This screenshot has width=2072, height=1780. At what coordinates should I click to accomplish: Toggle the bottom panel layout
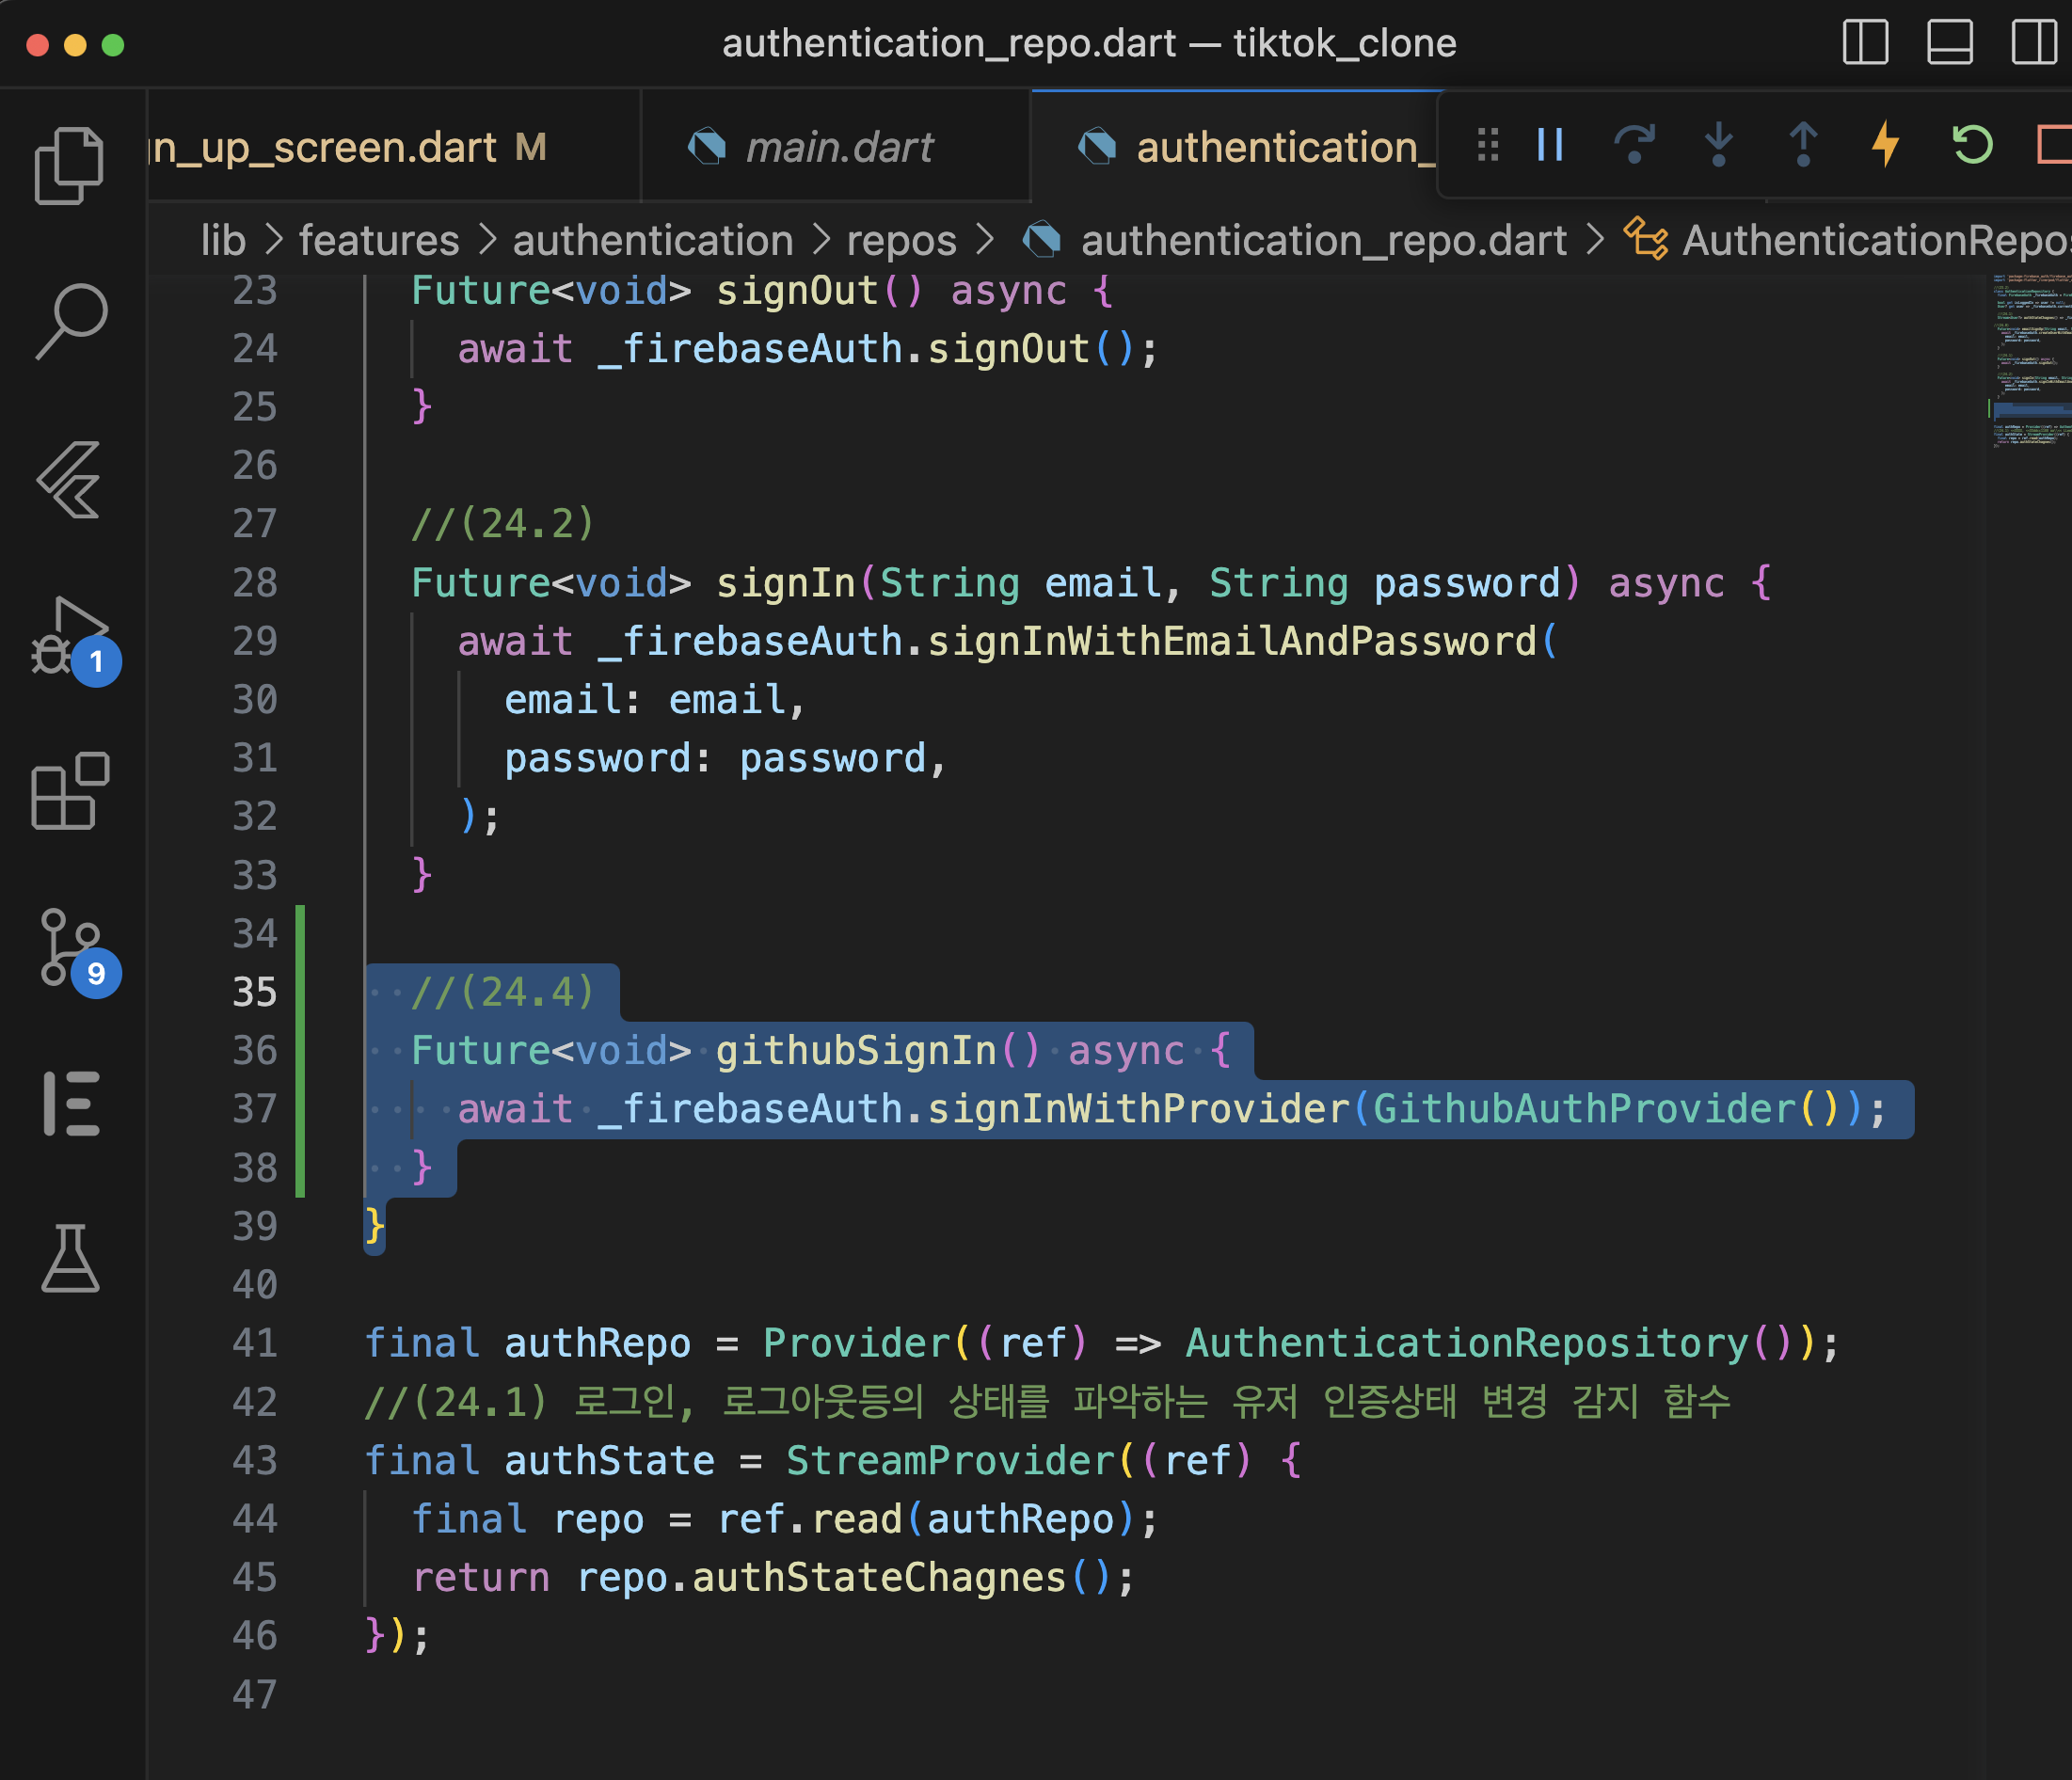[1949, 43]
